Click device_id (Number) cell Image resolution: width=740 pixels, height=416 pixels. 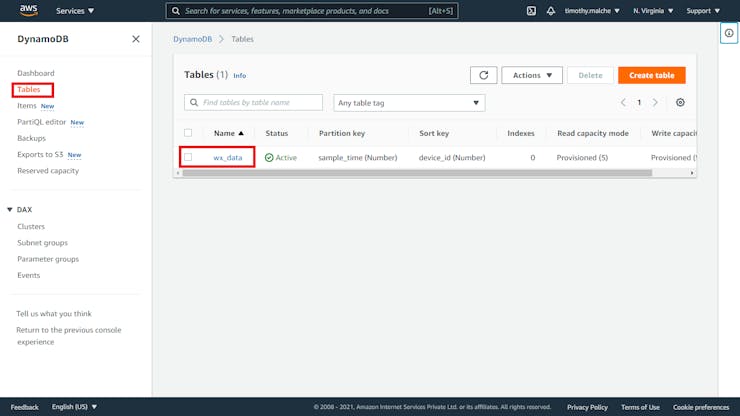(452, 158)
